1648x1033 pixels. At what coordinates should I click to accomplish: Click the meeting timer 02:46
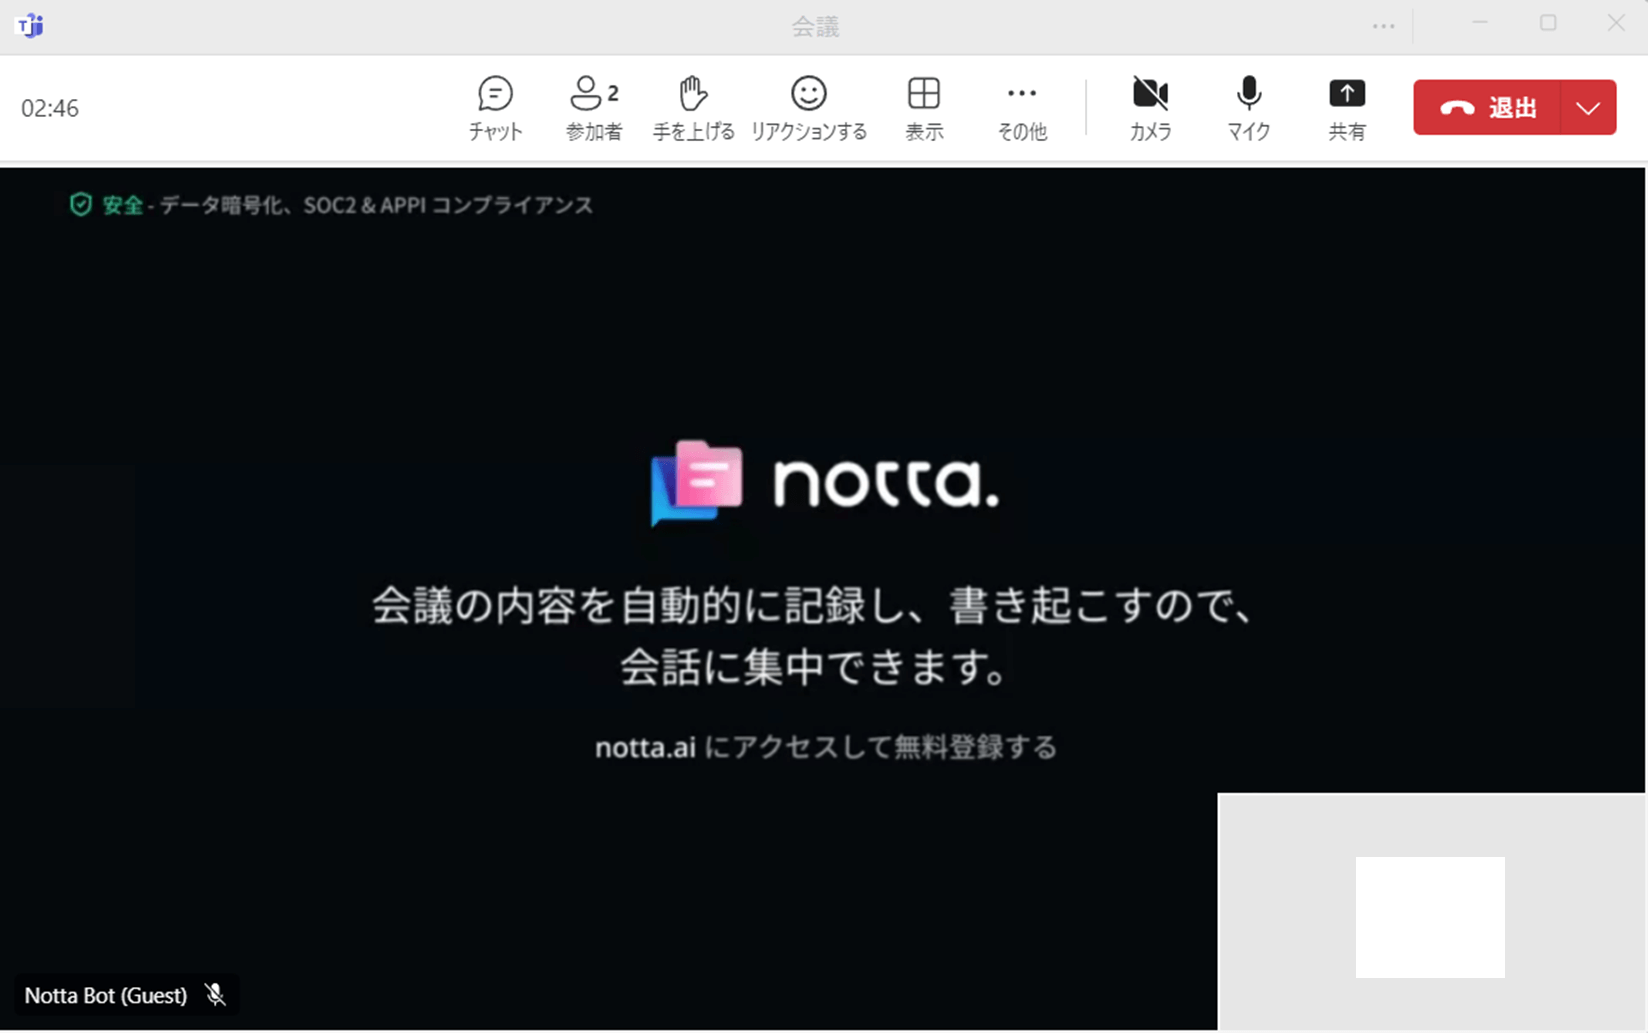[50, 108]
